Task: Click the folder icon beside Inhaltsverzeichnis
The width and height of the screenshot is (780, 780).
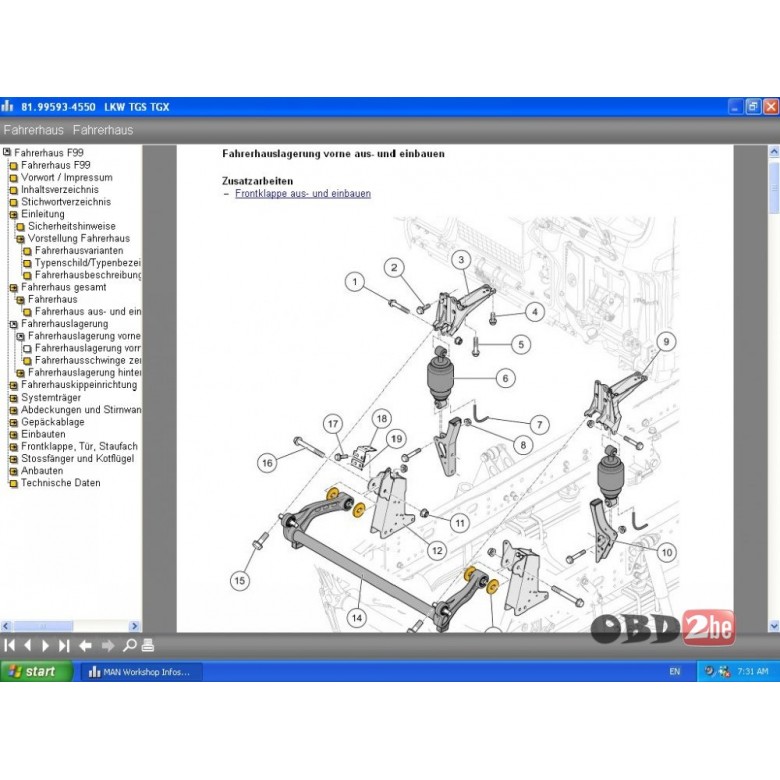Action: click(14, 190)
